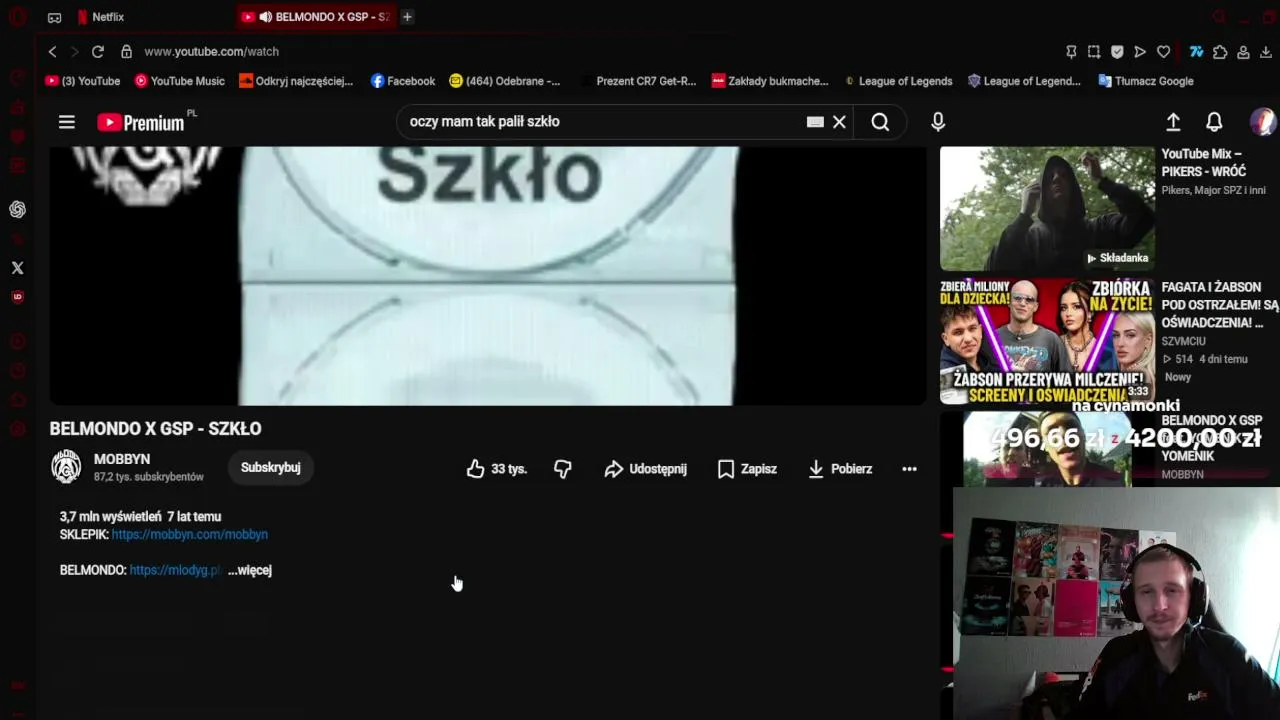Open the (464) Odebrane mail bookmark
This screenshot has width=1280, height=720.
pyautogui.click(x=505, y=81)
